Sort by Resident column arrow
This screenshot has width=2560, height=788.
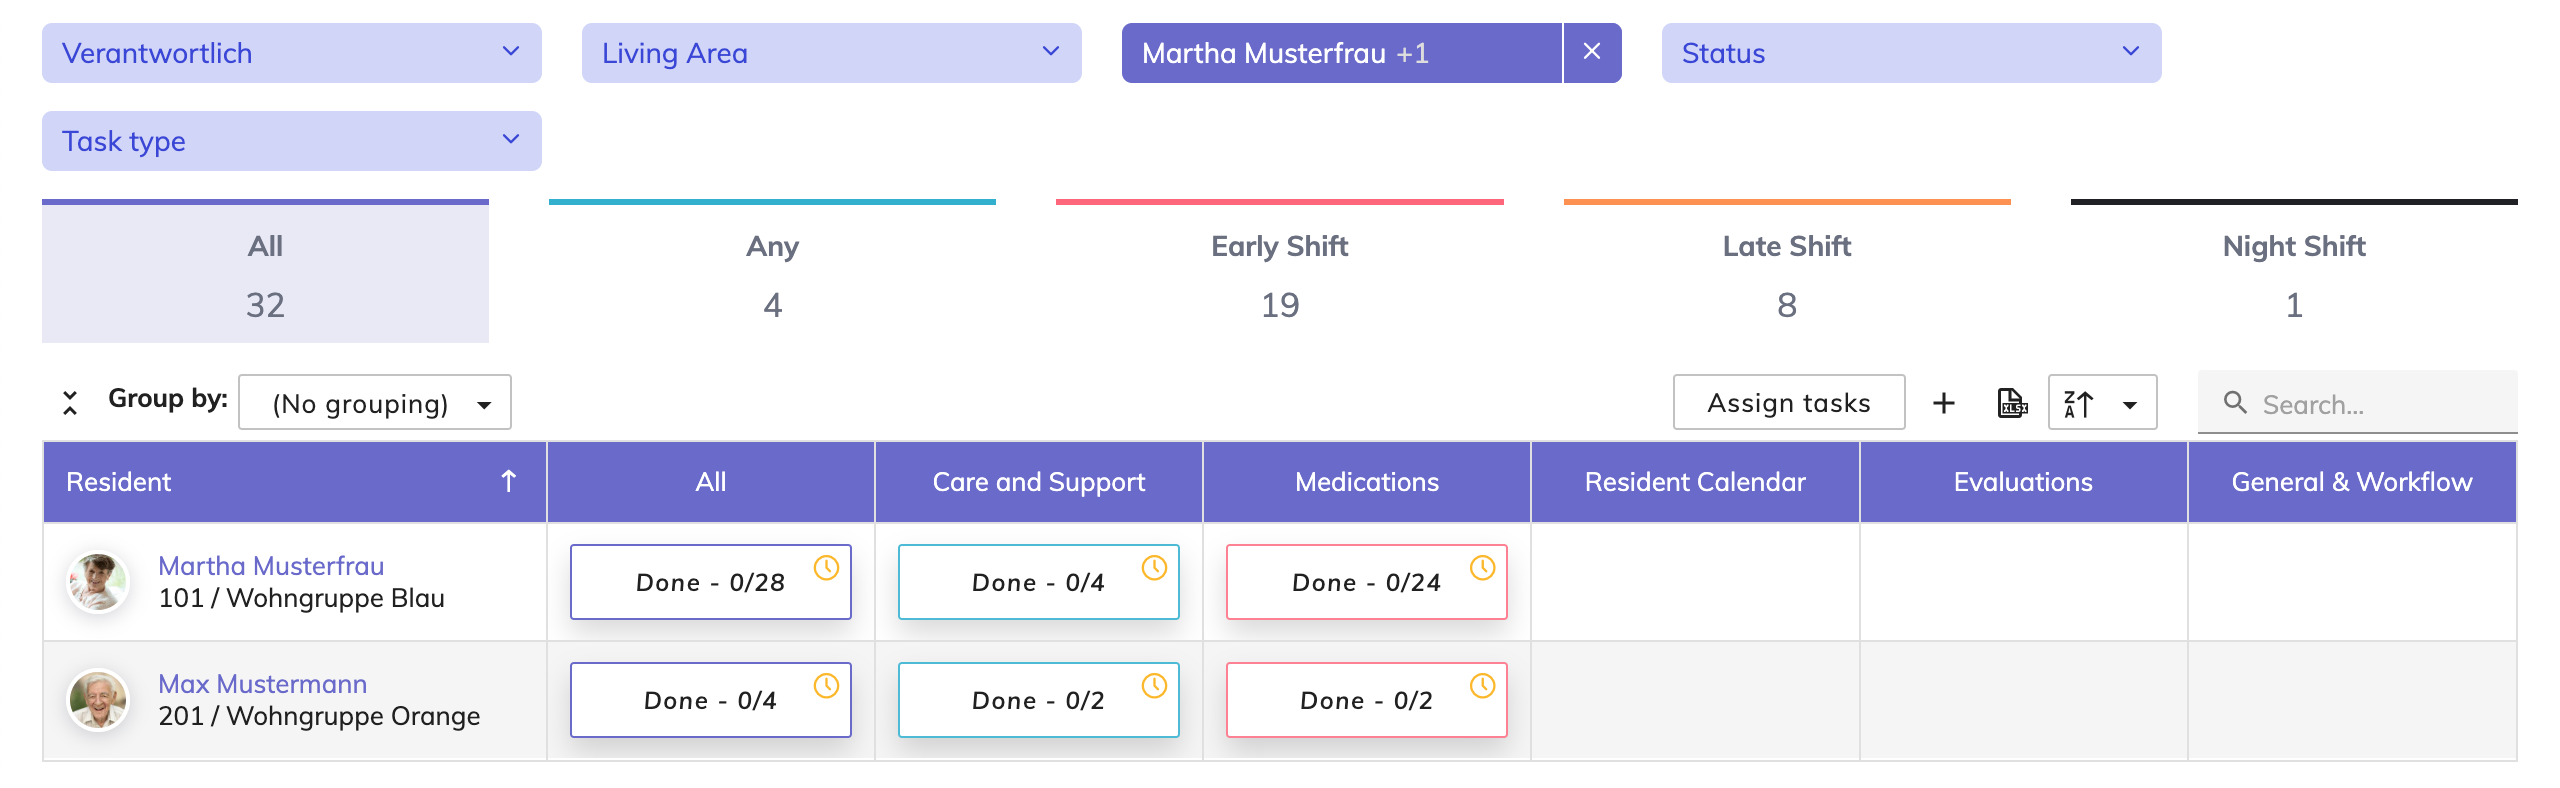point(508,482)
